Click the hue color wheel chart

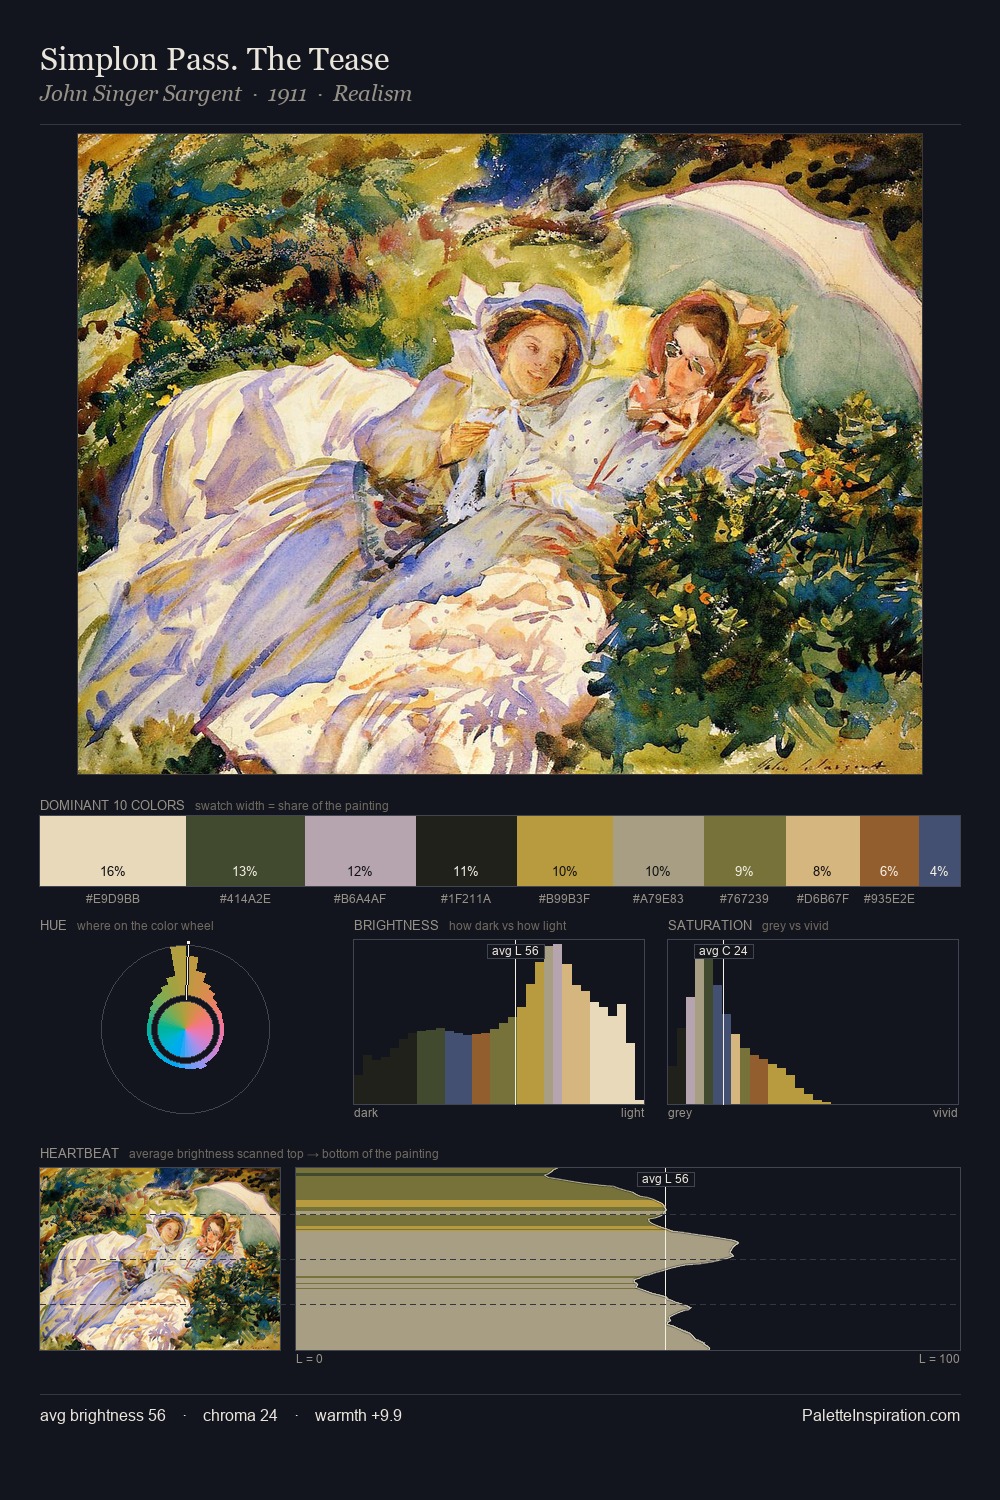(186, 1028)
